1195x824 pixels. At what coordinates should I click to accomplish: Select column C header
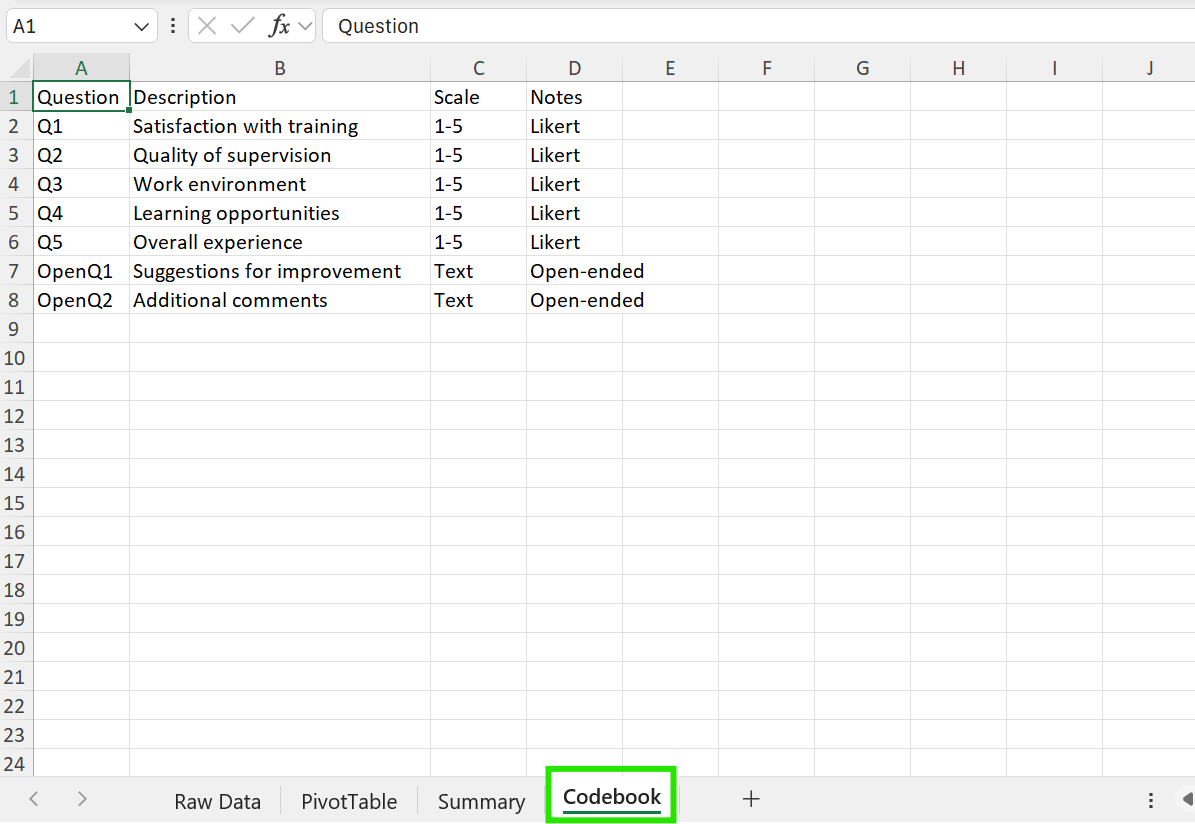pos(479,68)
